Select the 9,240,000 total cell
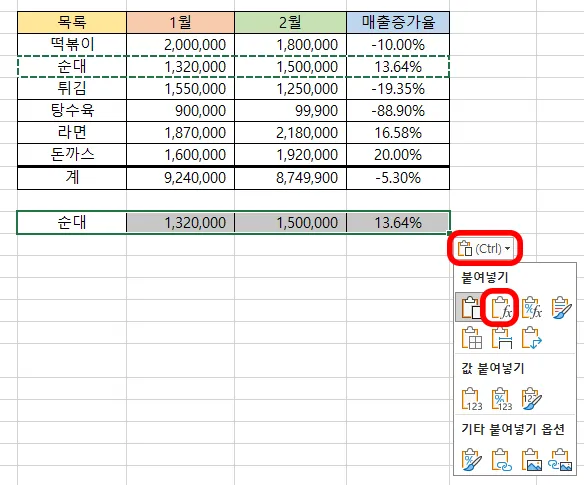The width and height of the screenshot is (584, 485). (x=181, y=178)
